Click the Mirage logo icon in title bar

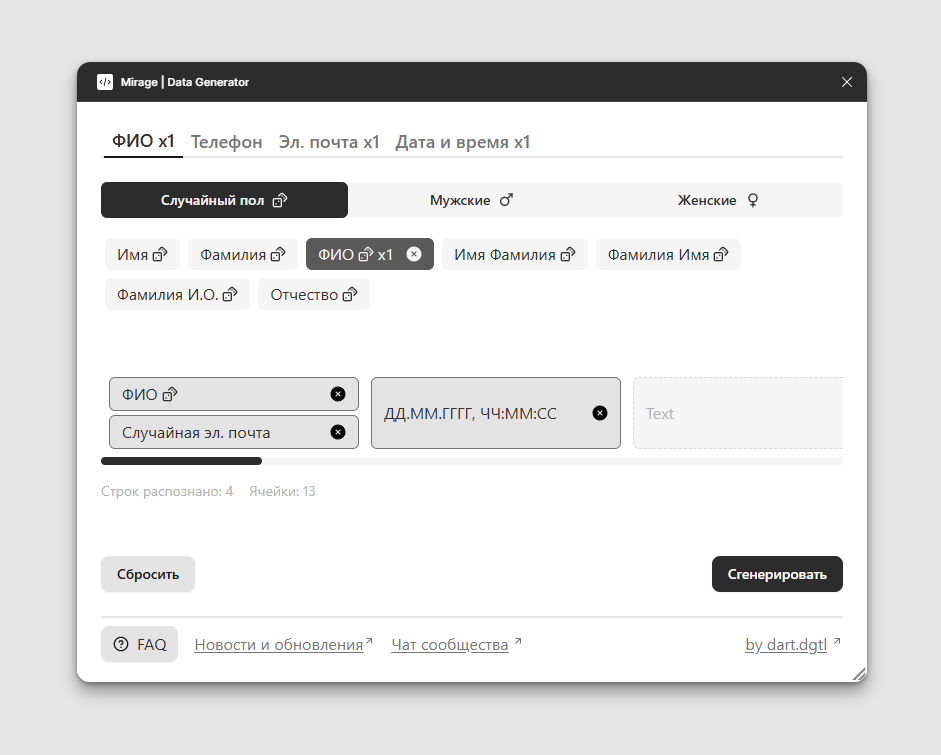[x=105, y=82]
